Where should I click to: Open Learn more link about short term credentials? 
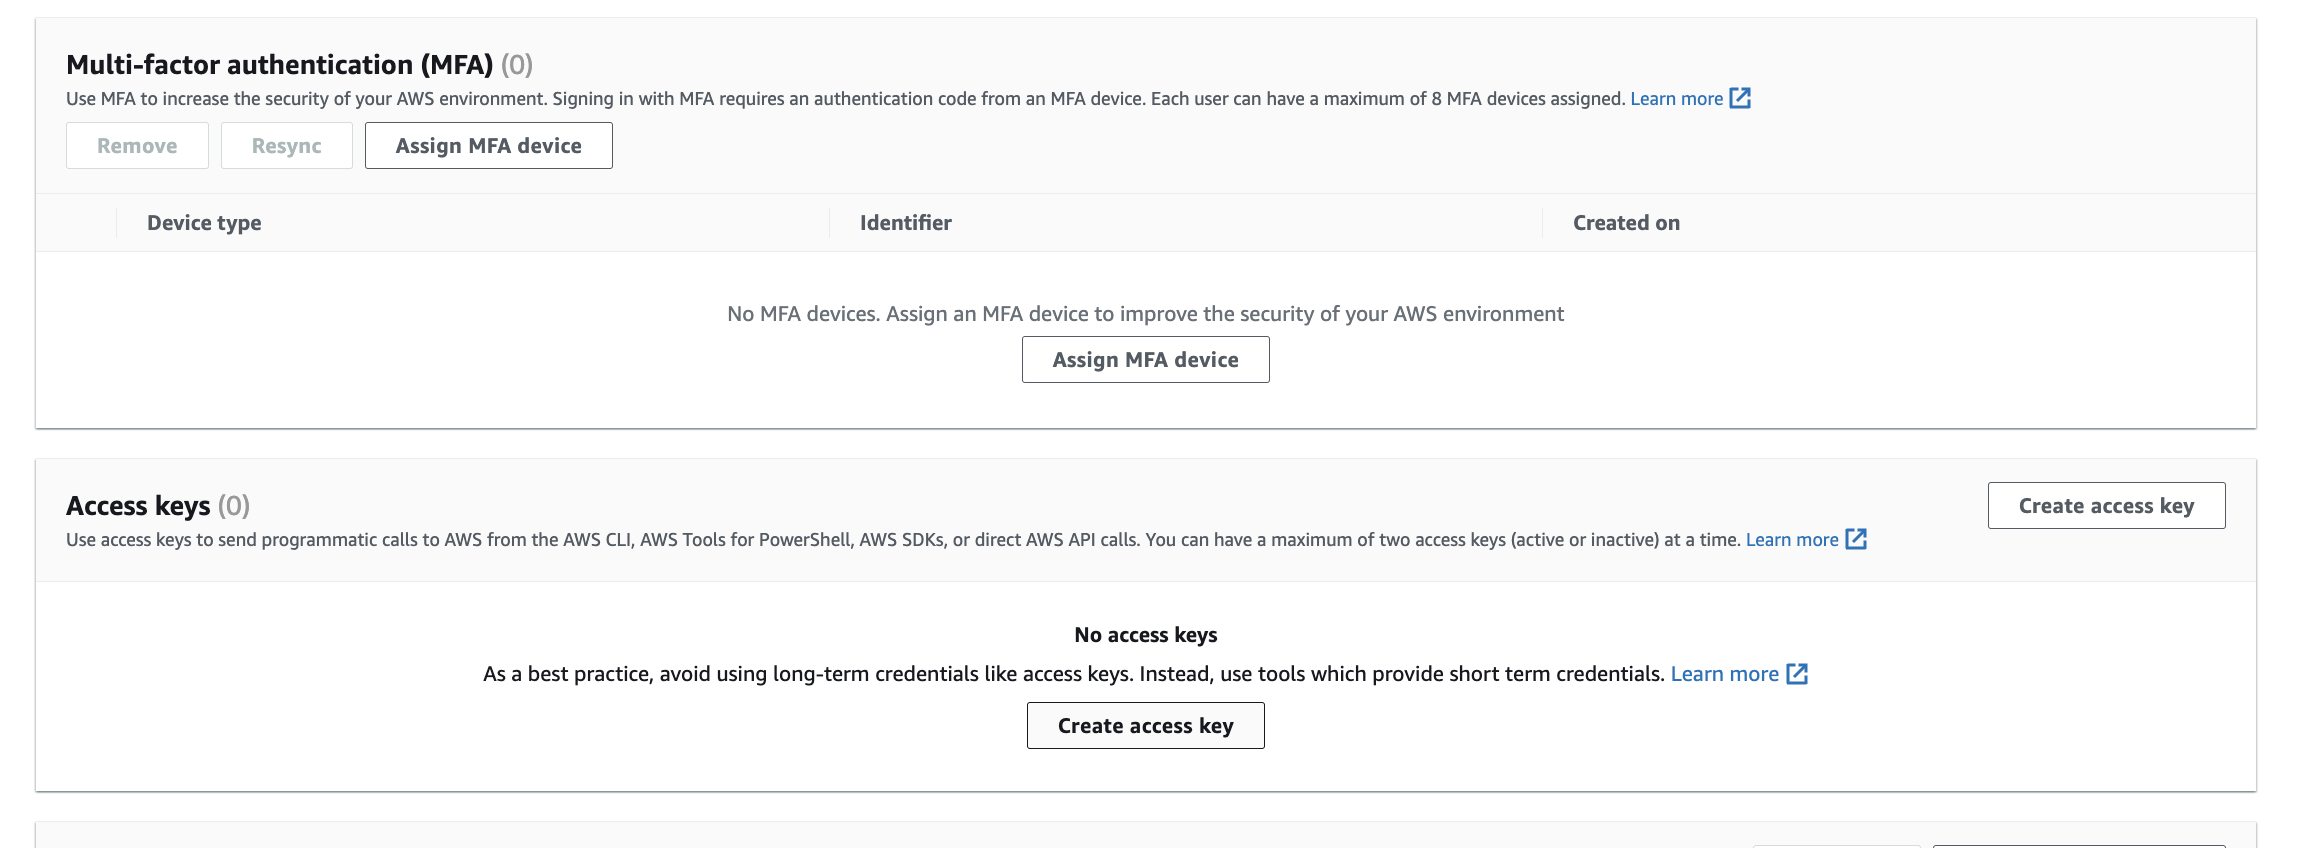[1724, 674]
